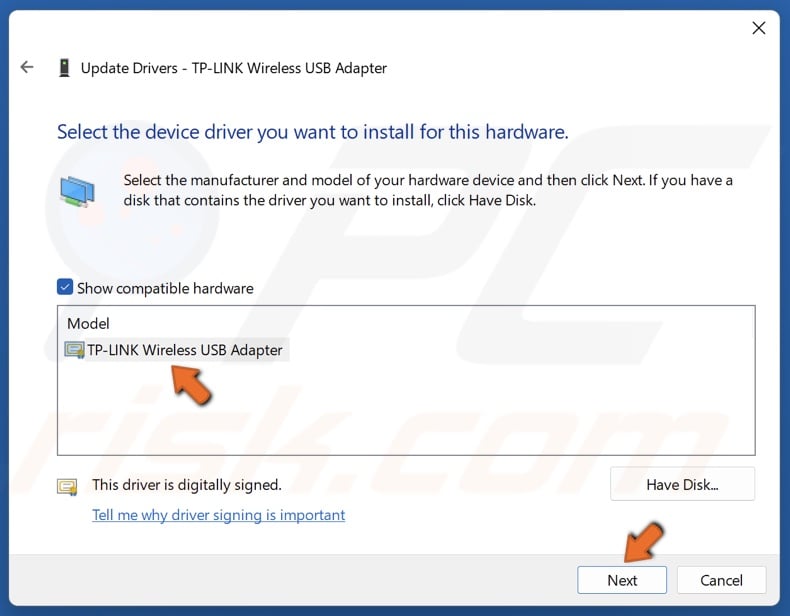Click the driver icon next to TP-LINK model
Image resolution: width=790 pixels, height=616 pixels.
click(x=75, y=350)
